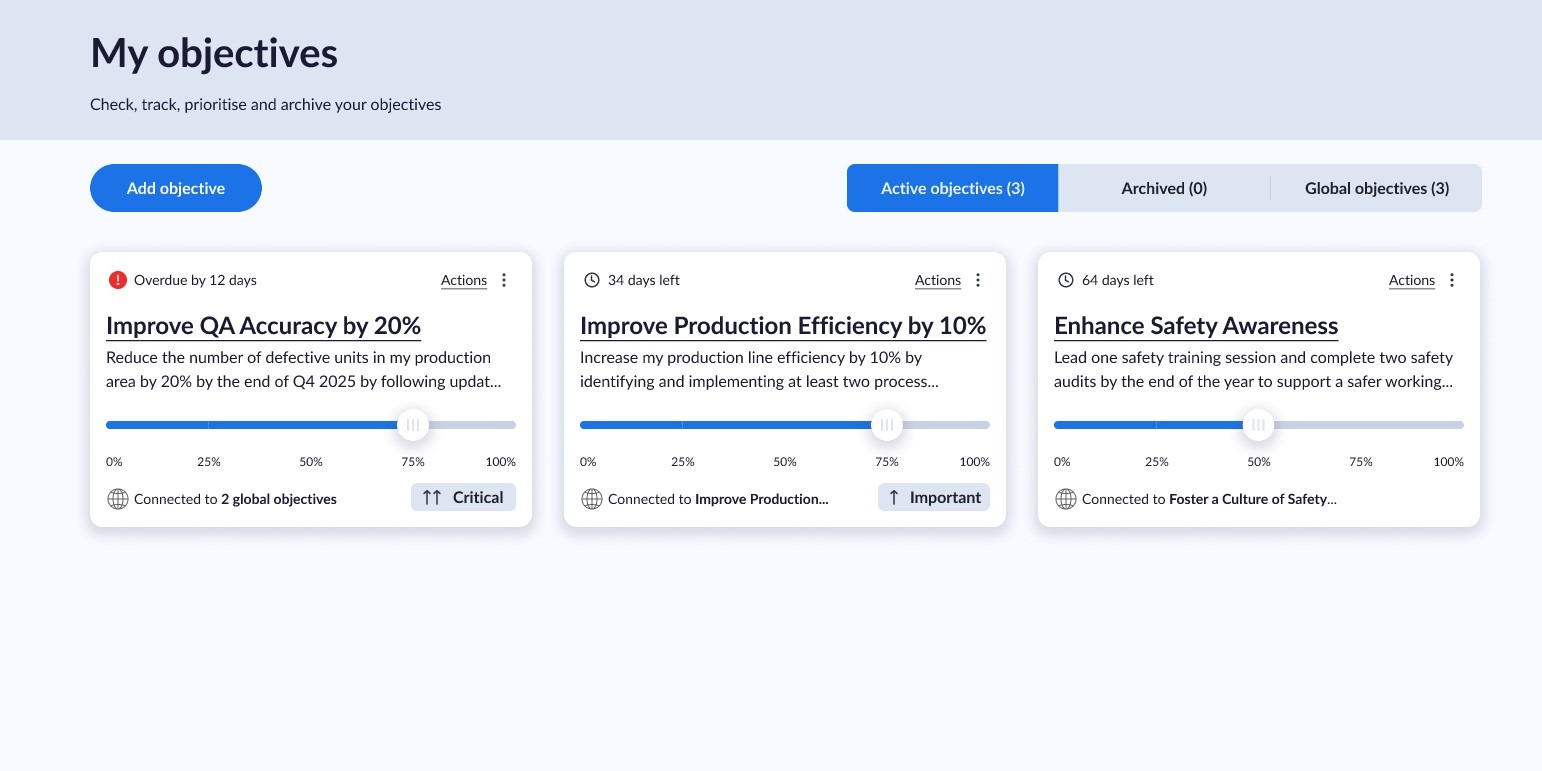Image resolution: width=1542 pixels, height=771 pixels.
Task: Expand Actions on Improve QA Accuracy card
Action: (x=464, y=281)
